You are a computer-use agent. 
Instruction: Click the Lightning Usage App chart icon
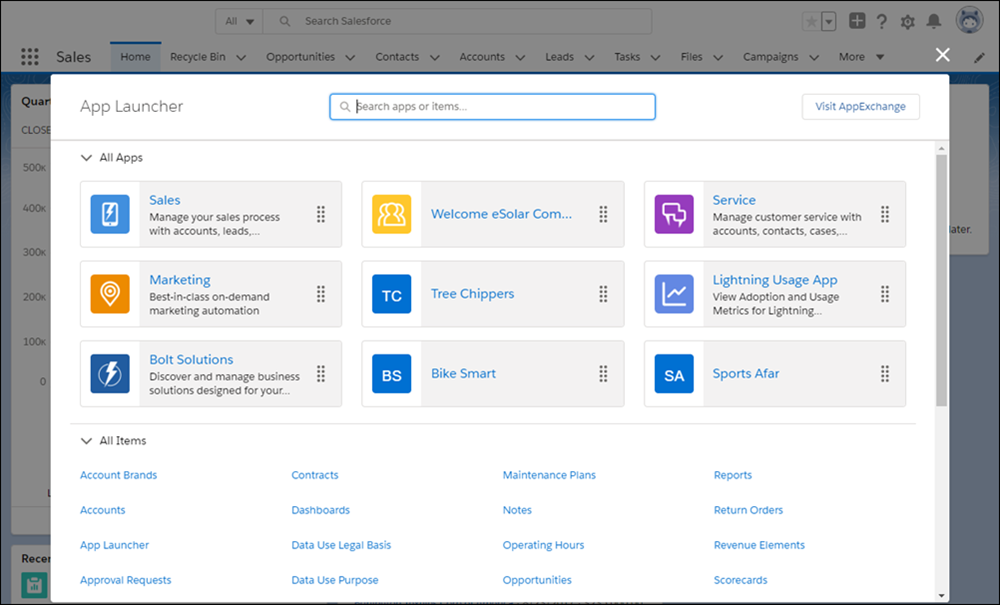pos(674,294)
